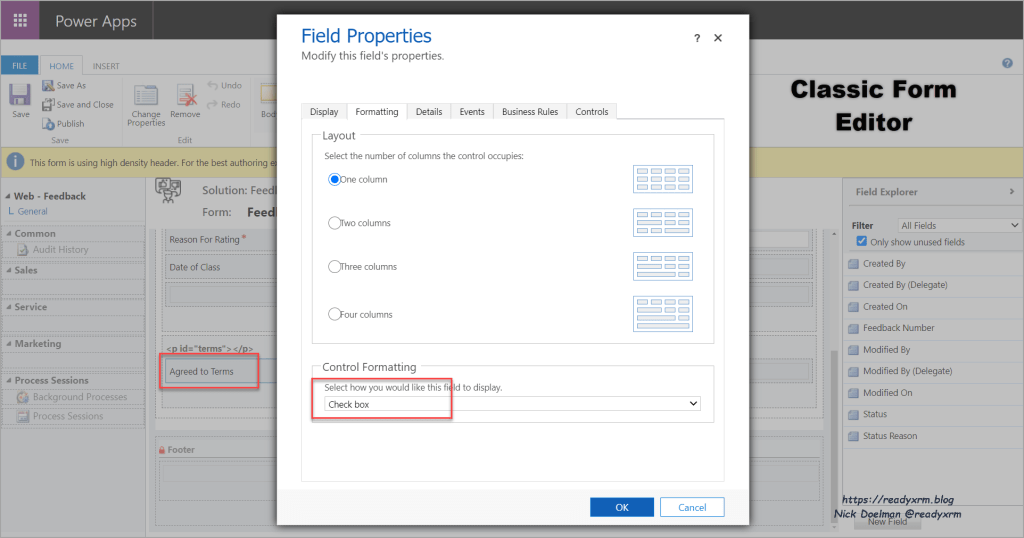The image size is (1024, 538).
Task: Switch to the Business Rules tab
Action: (x=530, y=112)
